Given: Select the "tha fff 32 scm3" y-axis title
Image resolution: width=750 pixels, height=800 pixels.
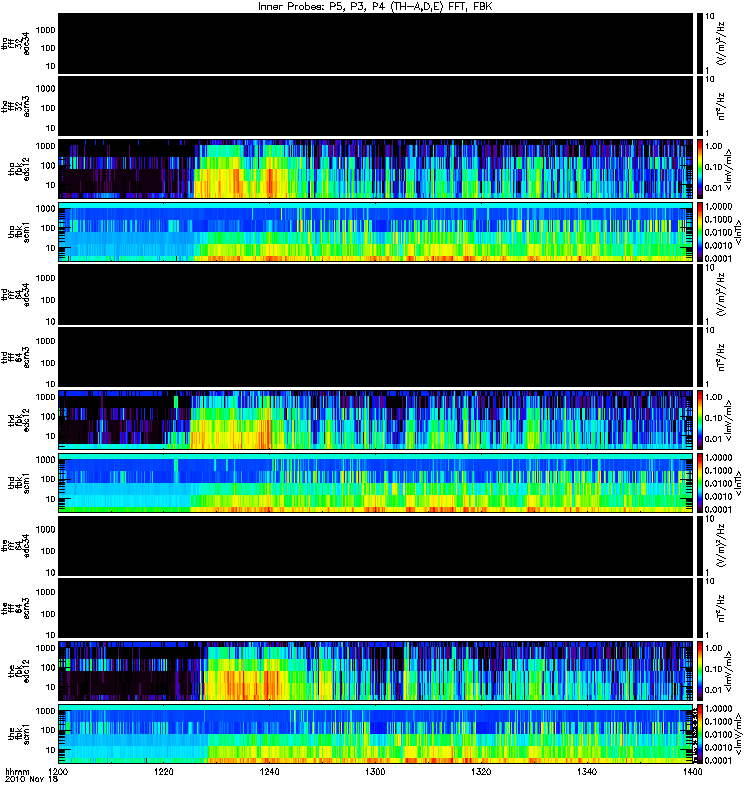Looking at the screenshot, I should pyautogui.click(x=16, y=107).
